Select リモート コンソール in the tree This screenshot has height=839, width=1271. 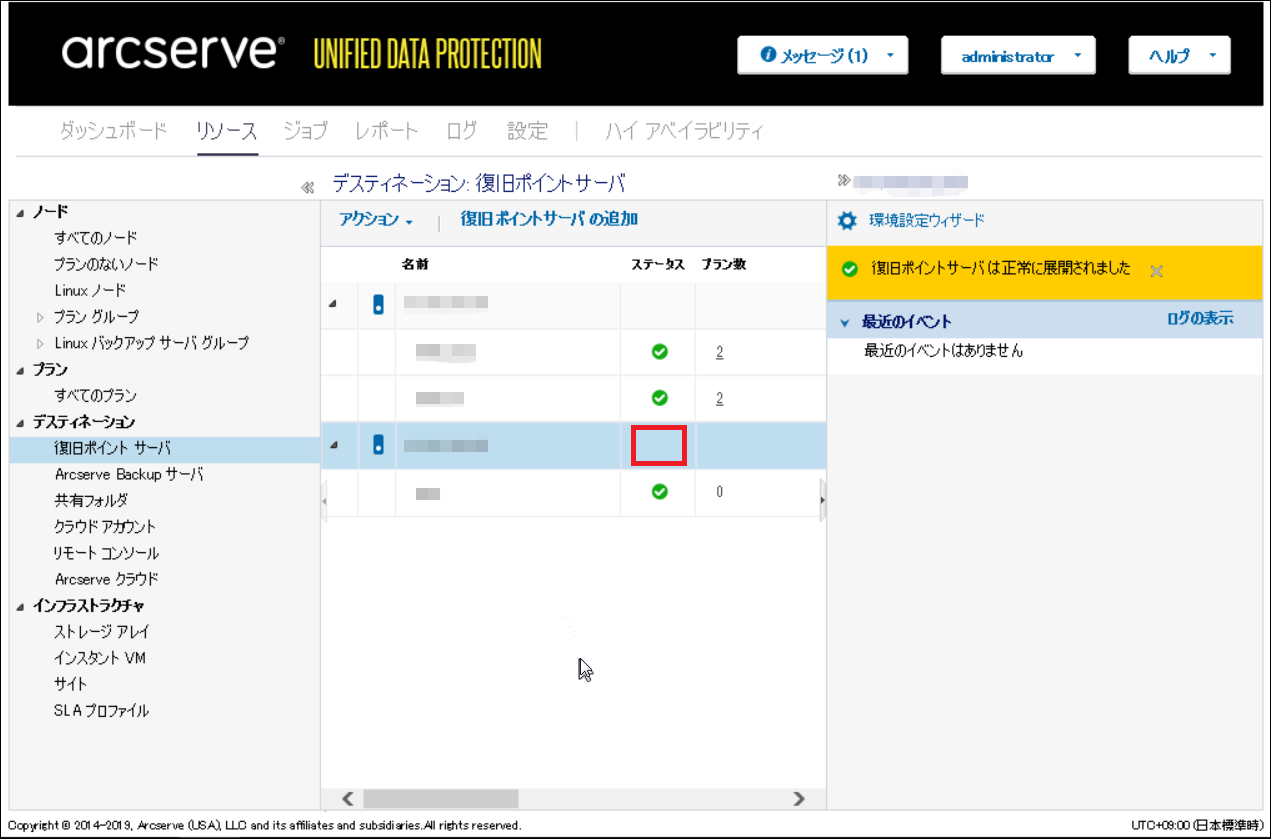pyautogui.click(x=107, y=553)
